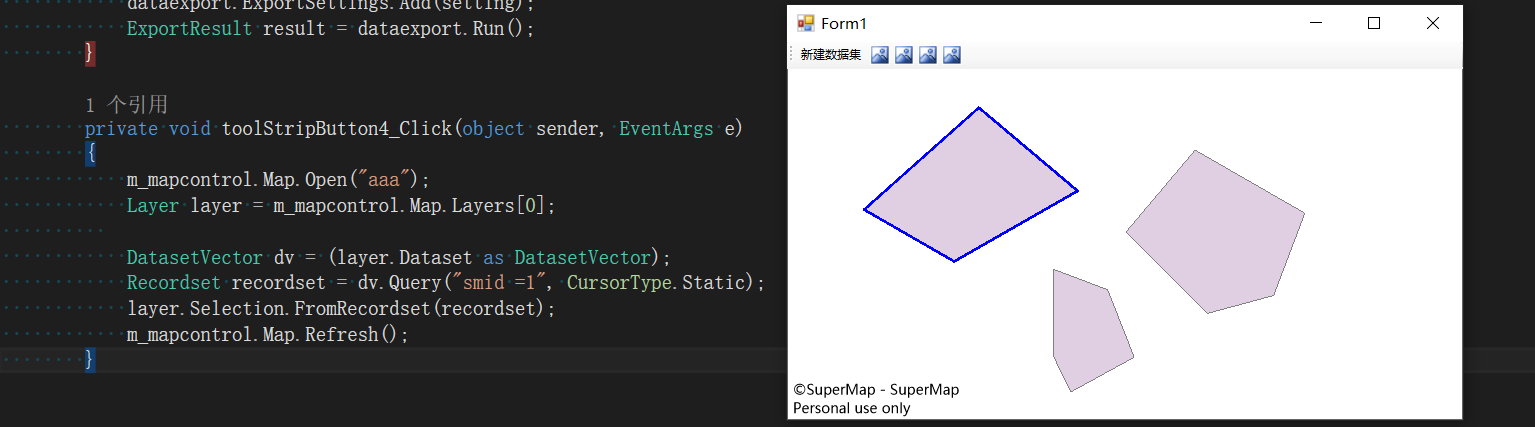Click the "void" keyword in the method signature
1535x427 pixels.
pyautogui.click(x=190, y=129)
